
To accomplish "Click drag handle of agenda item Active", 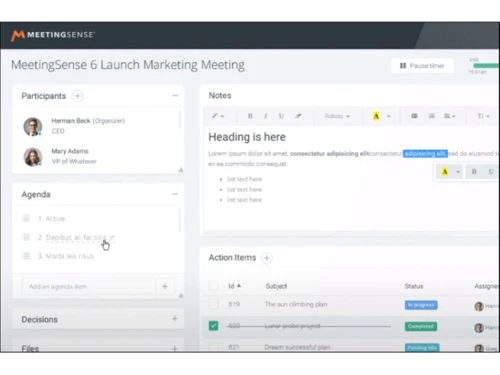I will click(x=26, y=218).
